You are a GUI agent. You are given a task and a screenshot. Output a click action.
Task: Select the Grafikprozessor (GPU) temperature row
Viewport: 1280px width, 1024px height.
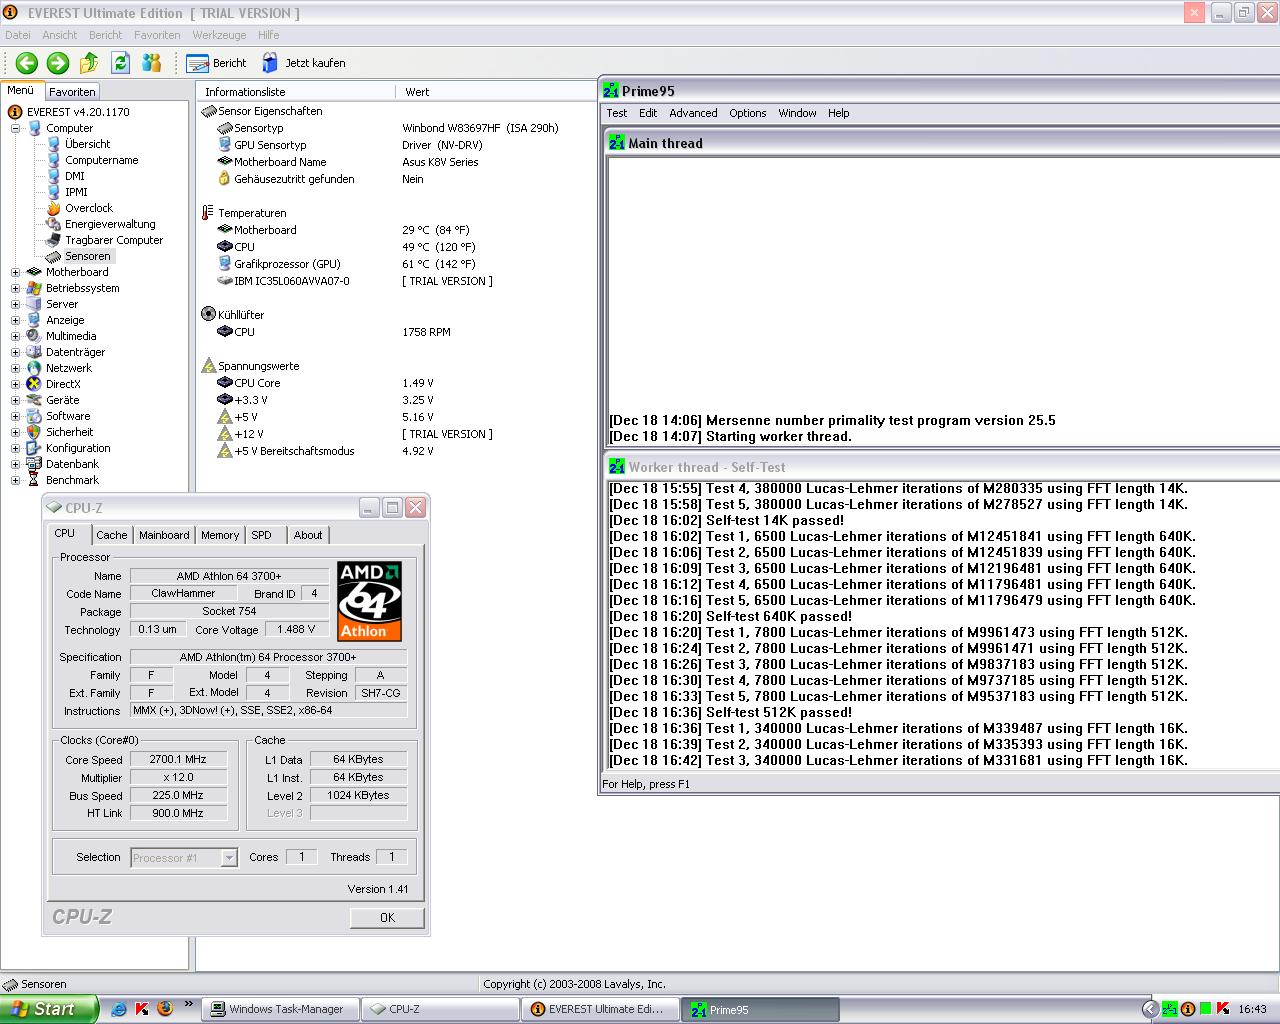coord(396,264)
